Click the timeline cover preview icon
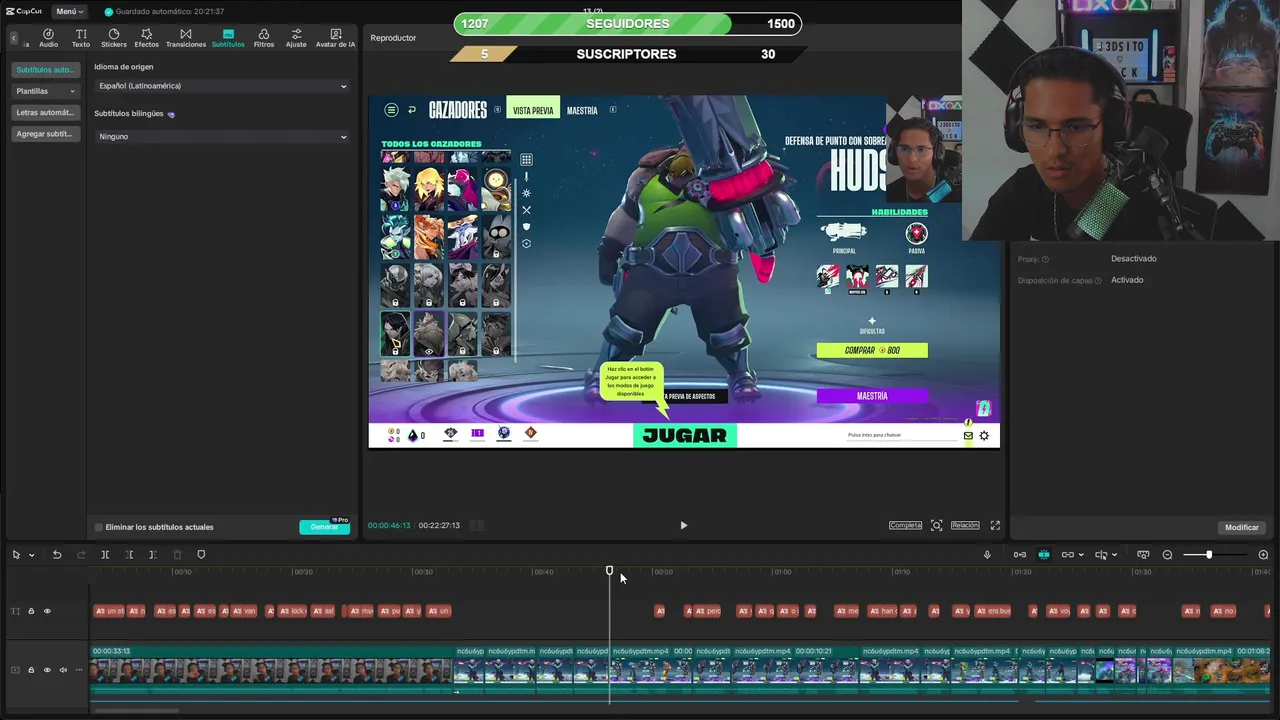The image size is (1280, 720). [x=1143, y=554]
